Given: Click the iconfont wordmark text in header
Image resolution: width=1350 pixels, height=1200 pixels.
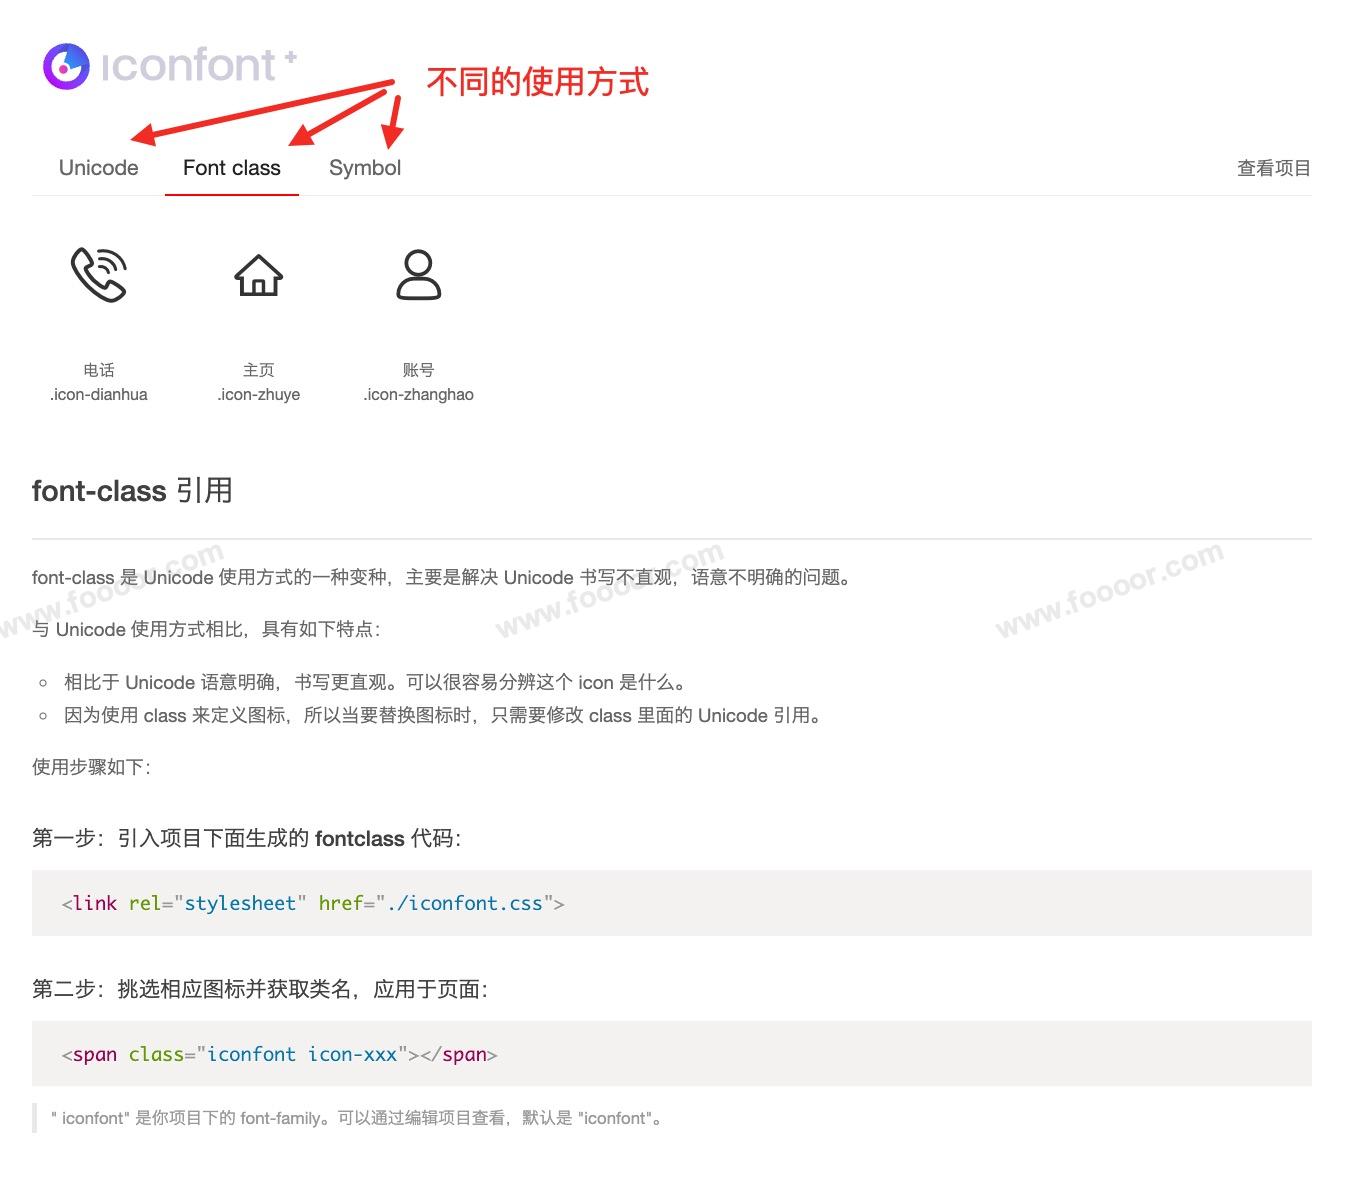Looking at the screenshot, I should click(x=188, y=66).
